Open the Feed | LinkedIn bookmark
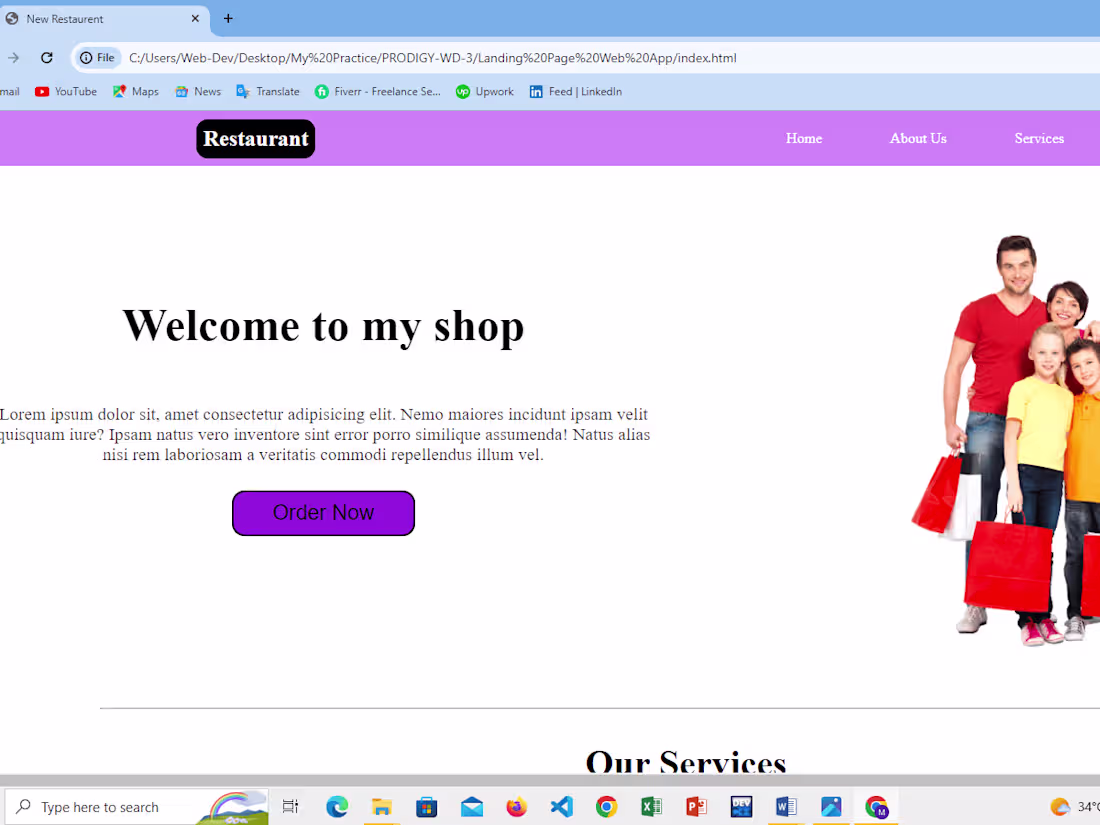The height and width of the screenshot is (825, 1100). coord(575,91)
